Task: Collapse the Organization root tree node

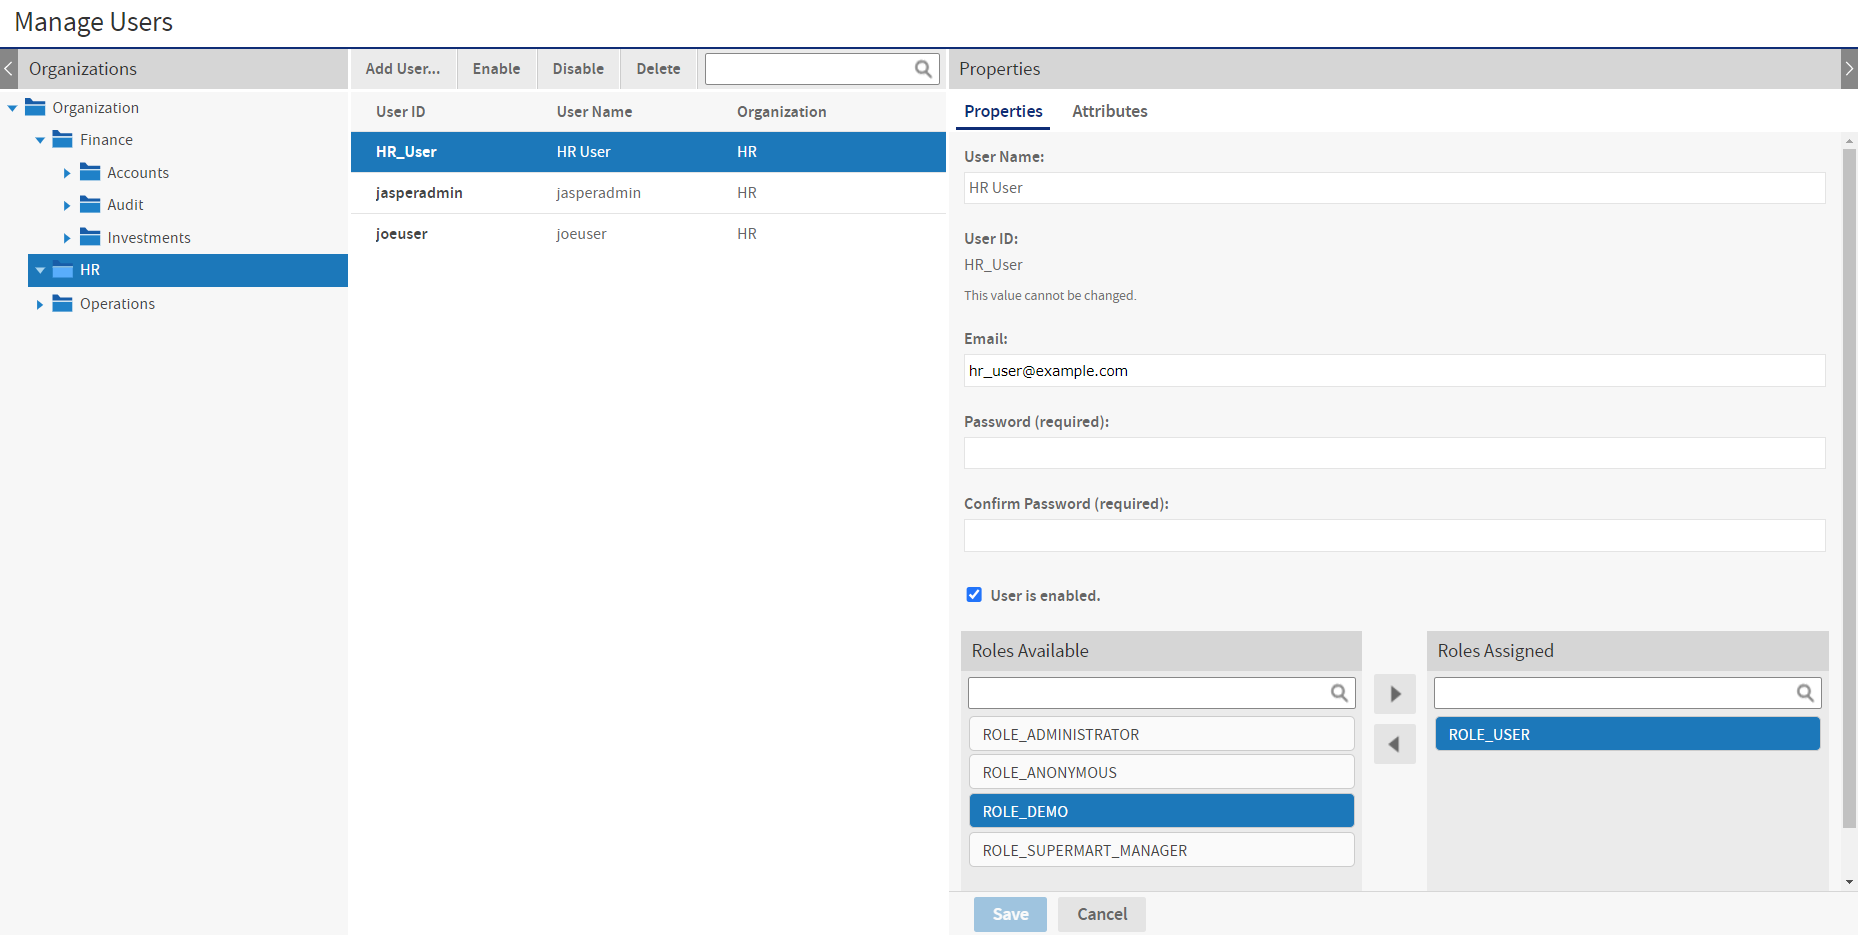Action: pyautogui.click(x=12, y=108)
